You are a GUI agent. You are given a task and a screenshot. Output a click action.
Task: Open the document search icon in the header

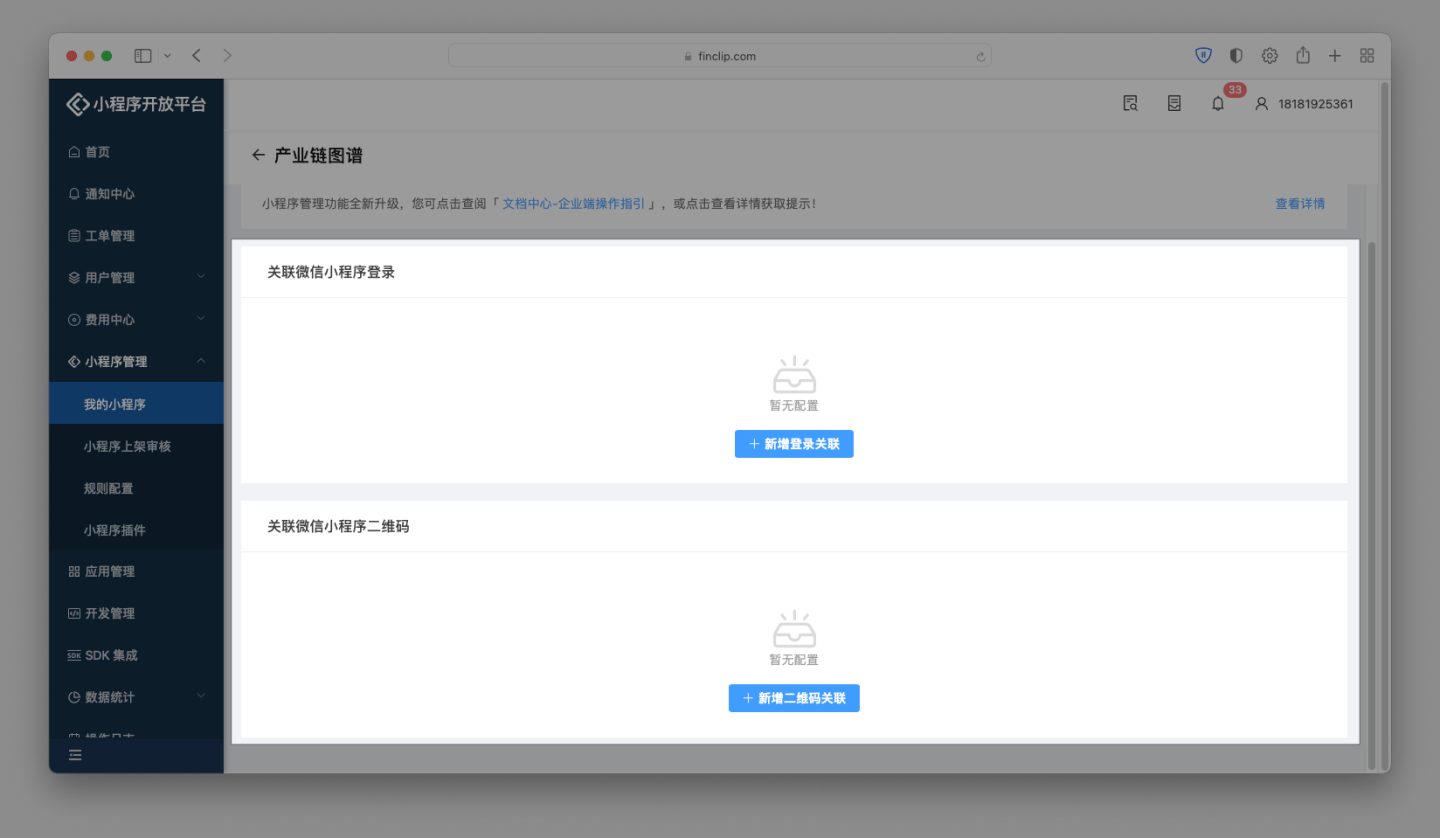[1130, 103]
